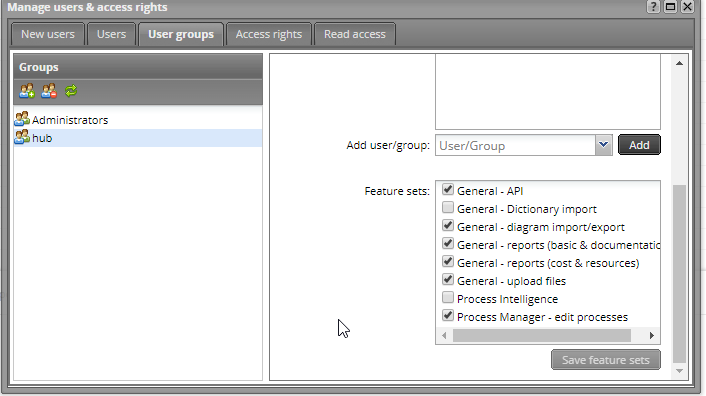Screen dimensions: 706x396
Task: Select the Administrators group icon
Action: click(x=22, y=119)
